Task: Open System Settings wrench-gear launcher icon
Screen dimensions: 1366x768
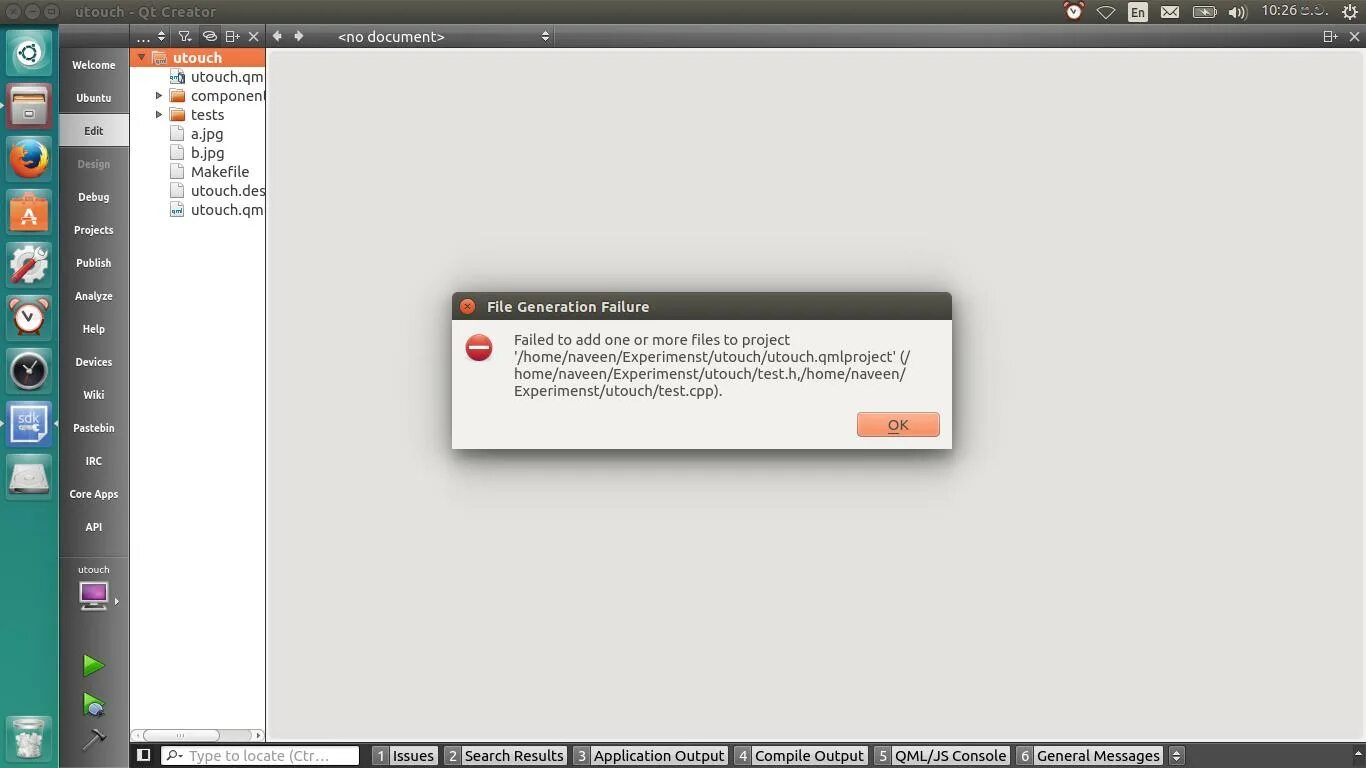Action: tap(29, 266)
